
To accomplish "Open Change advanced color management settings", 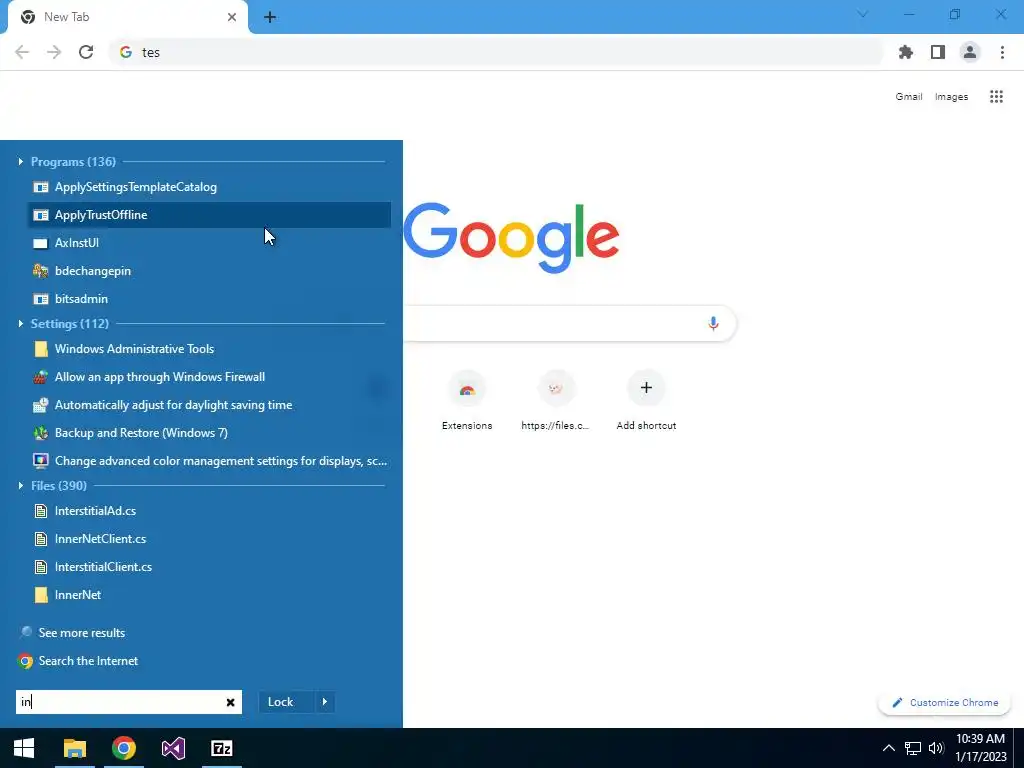I will click(209, 461).
